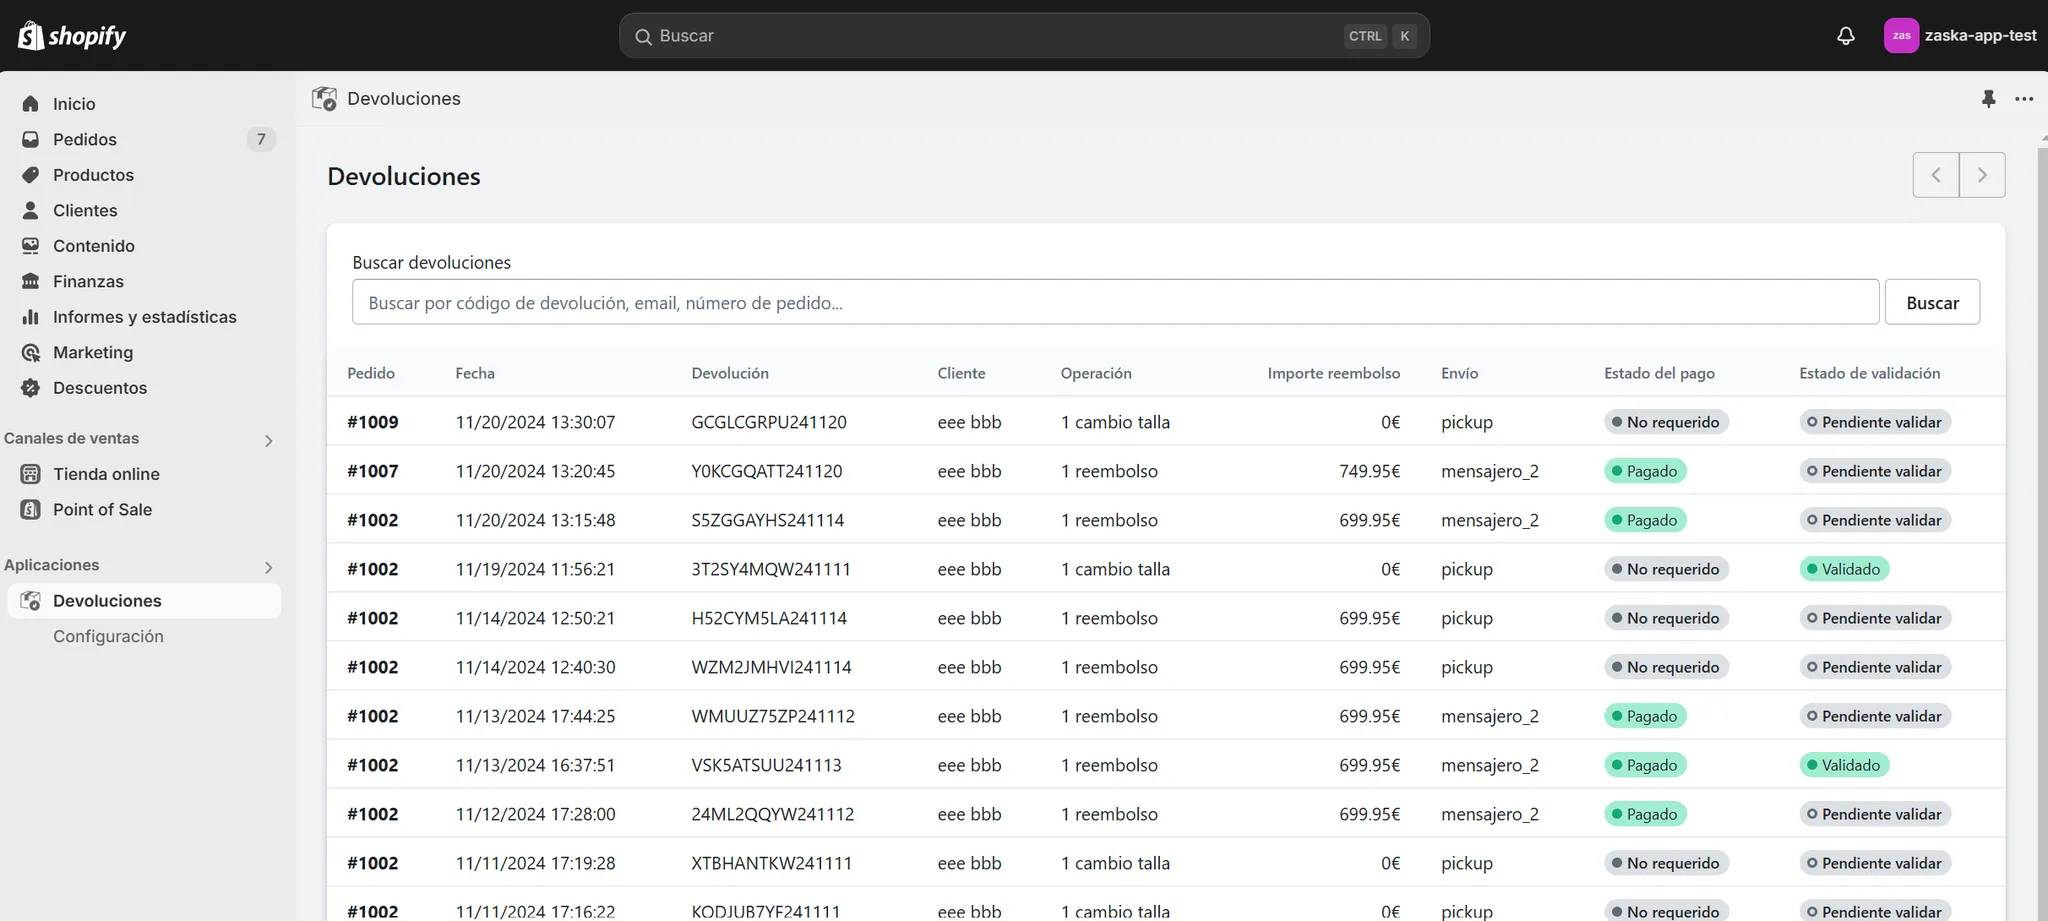
Task: Open the three-dot more actions menu
Action: pyautogui.click(x=2024, y=99)
